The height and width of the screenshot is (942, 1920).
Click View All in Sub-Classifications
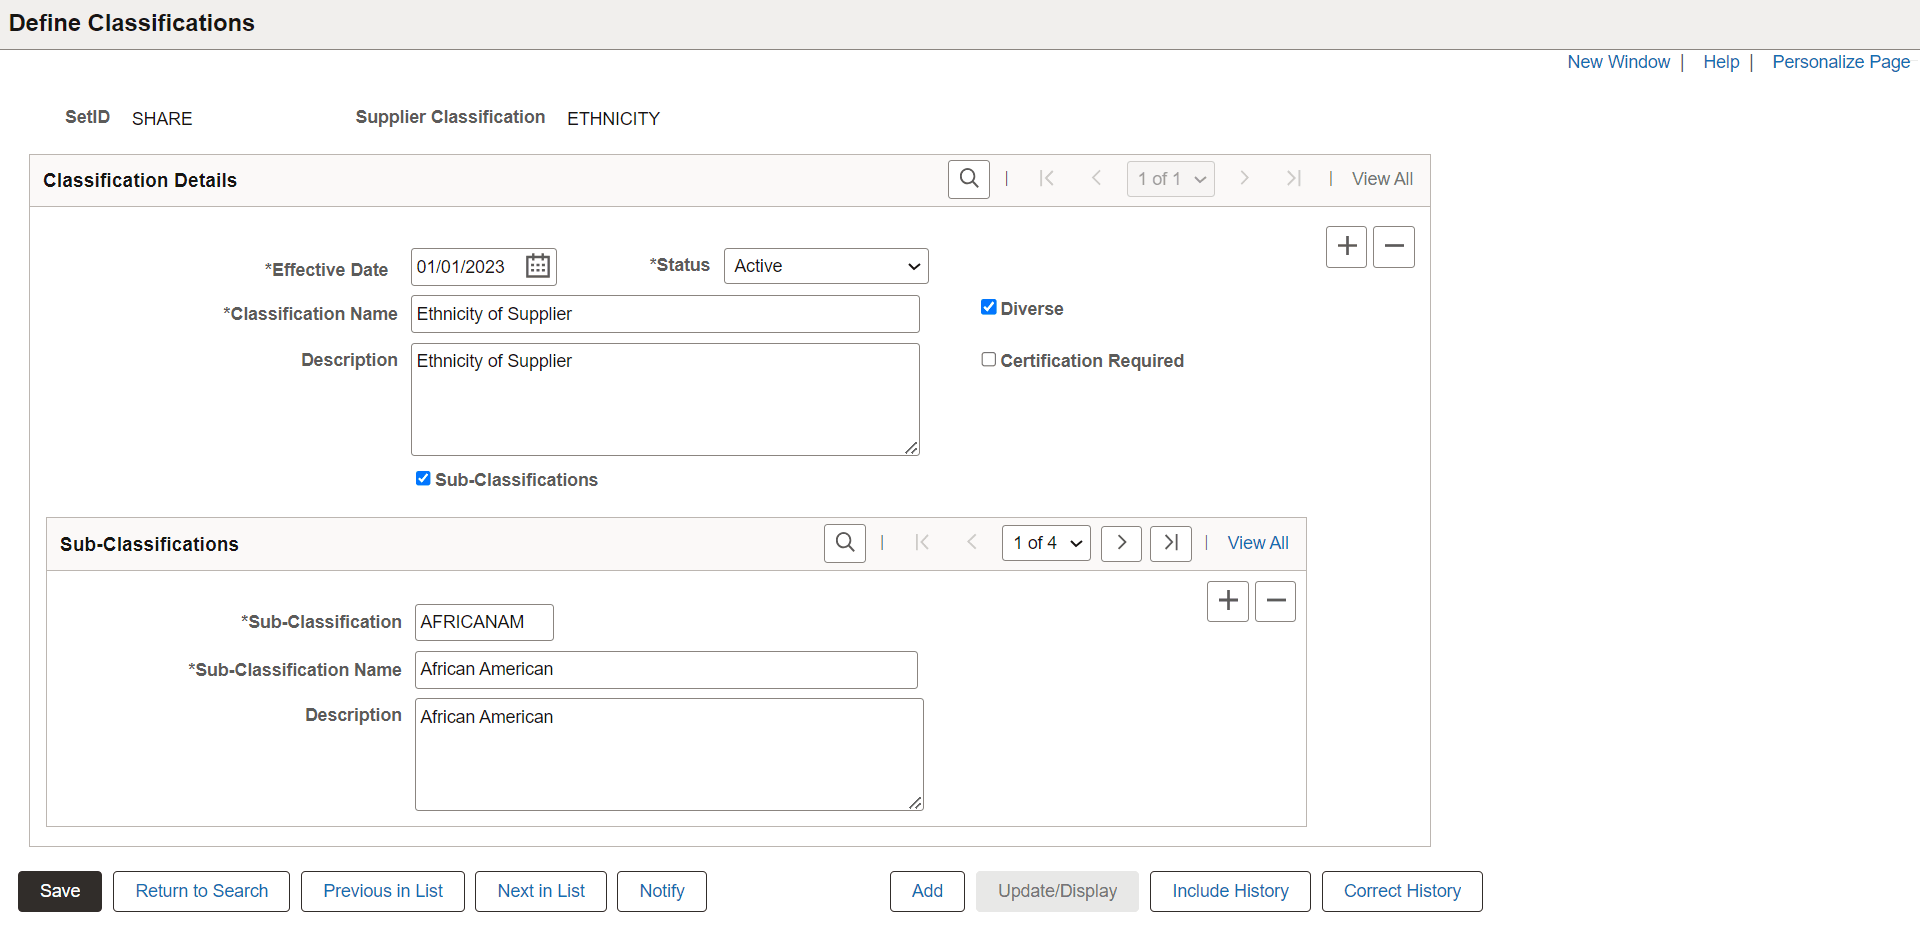[1257, 543]
